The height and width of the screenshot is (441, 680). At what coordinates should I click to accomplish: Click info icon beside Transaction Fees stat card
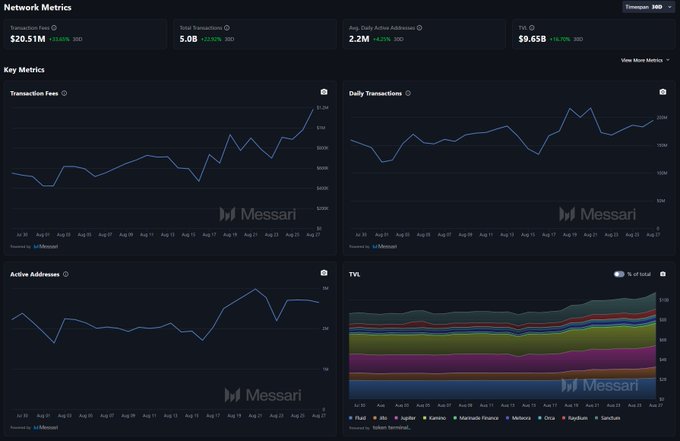[x=54, y=28]
